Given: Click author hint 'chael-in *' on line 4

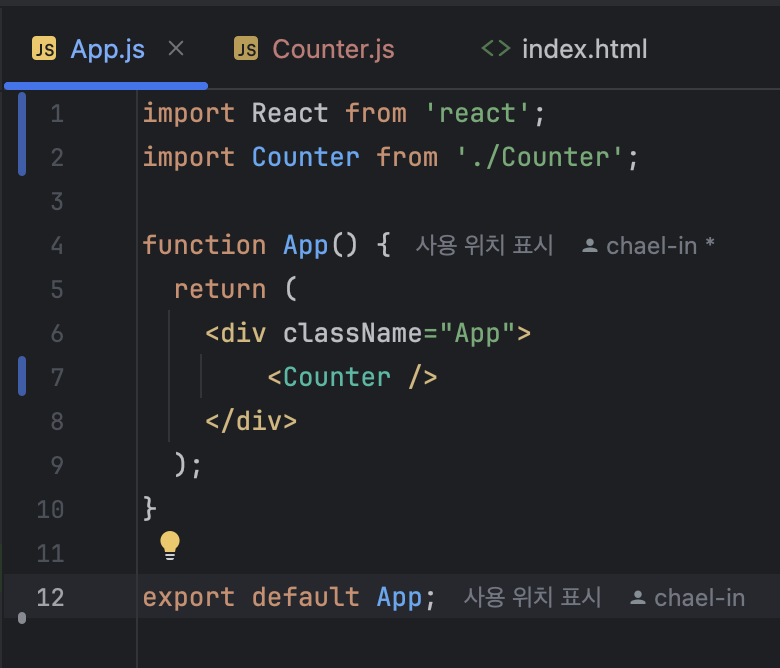Looking at the screenshot, I should (660, 246).
